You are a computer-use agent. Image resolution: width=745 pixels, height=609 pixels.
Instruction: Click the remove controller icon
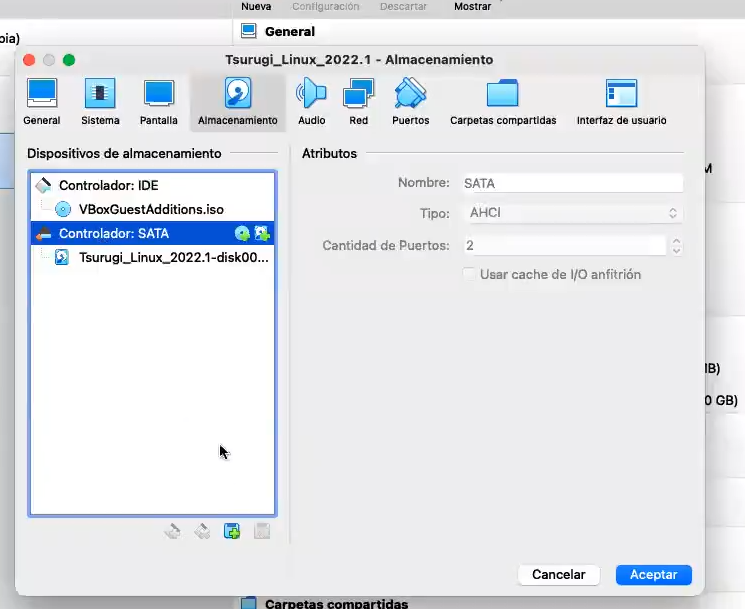(x=202, y=531)
